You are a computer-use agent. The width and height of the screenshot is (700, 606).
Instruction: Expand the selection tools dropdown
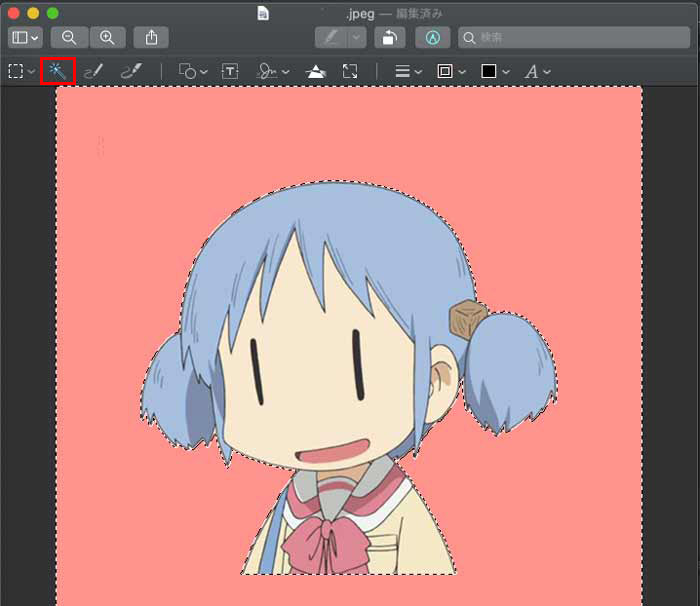coord(20,71)
